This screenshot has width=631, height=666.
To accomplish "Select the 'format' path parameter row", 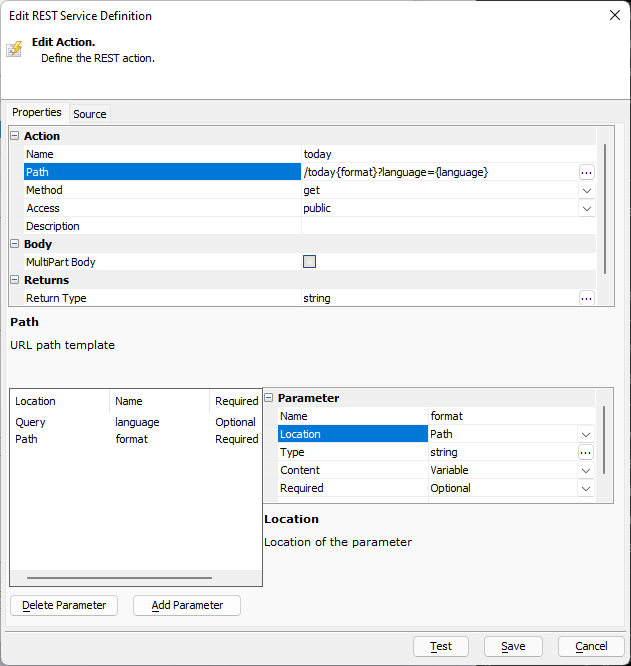I will tap(136, 439).
